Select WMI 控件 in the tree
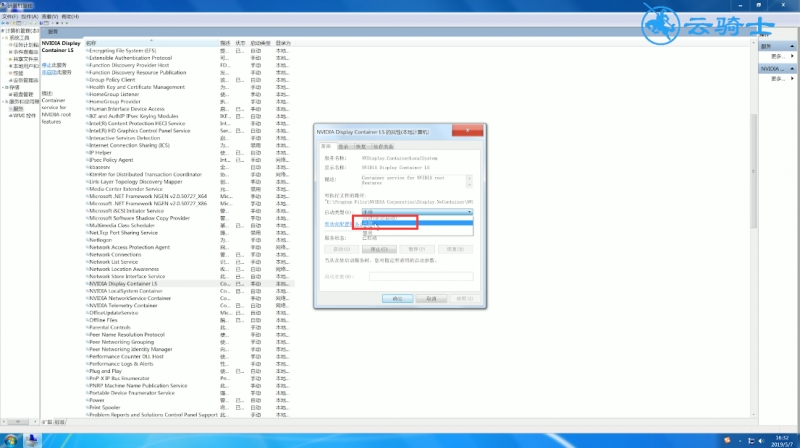Viewport: 800px width, 448px height. coord(24,116)
